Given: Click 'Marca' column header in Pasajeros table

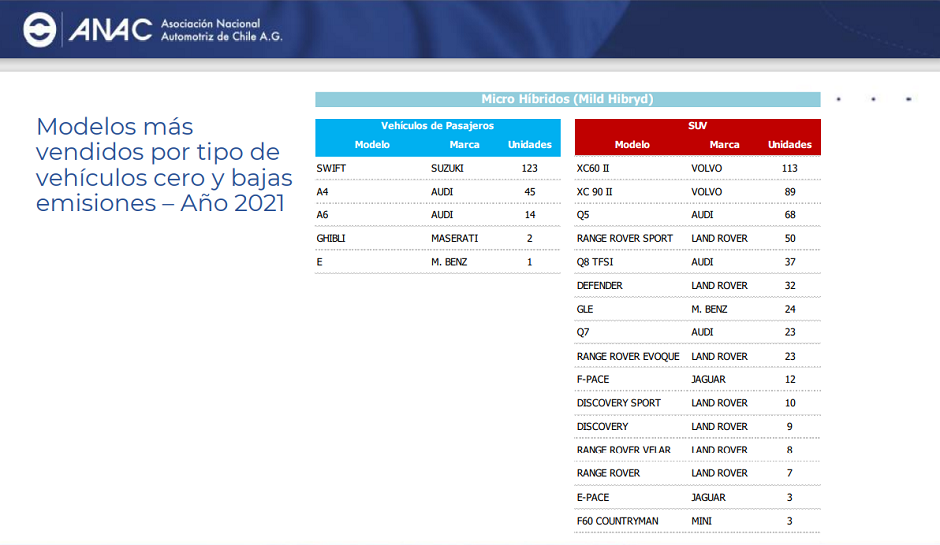Looking at the screenshot, I should coord(465,144).
